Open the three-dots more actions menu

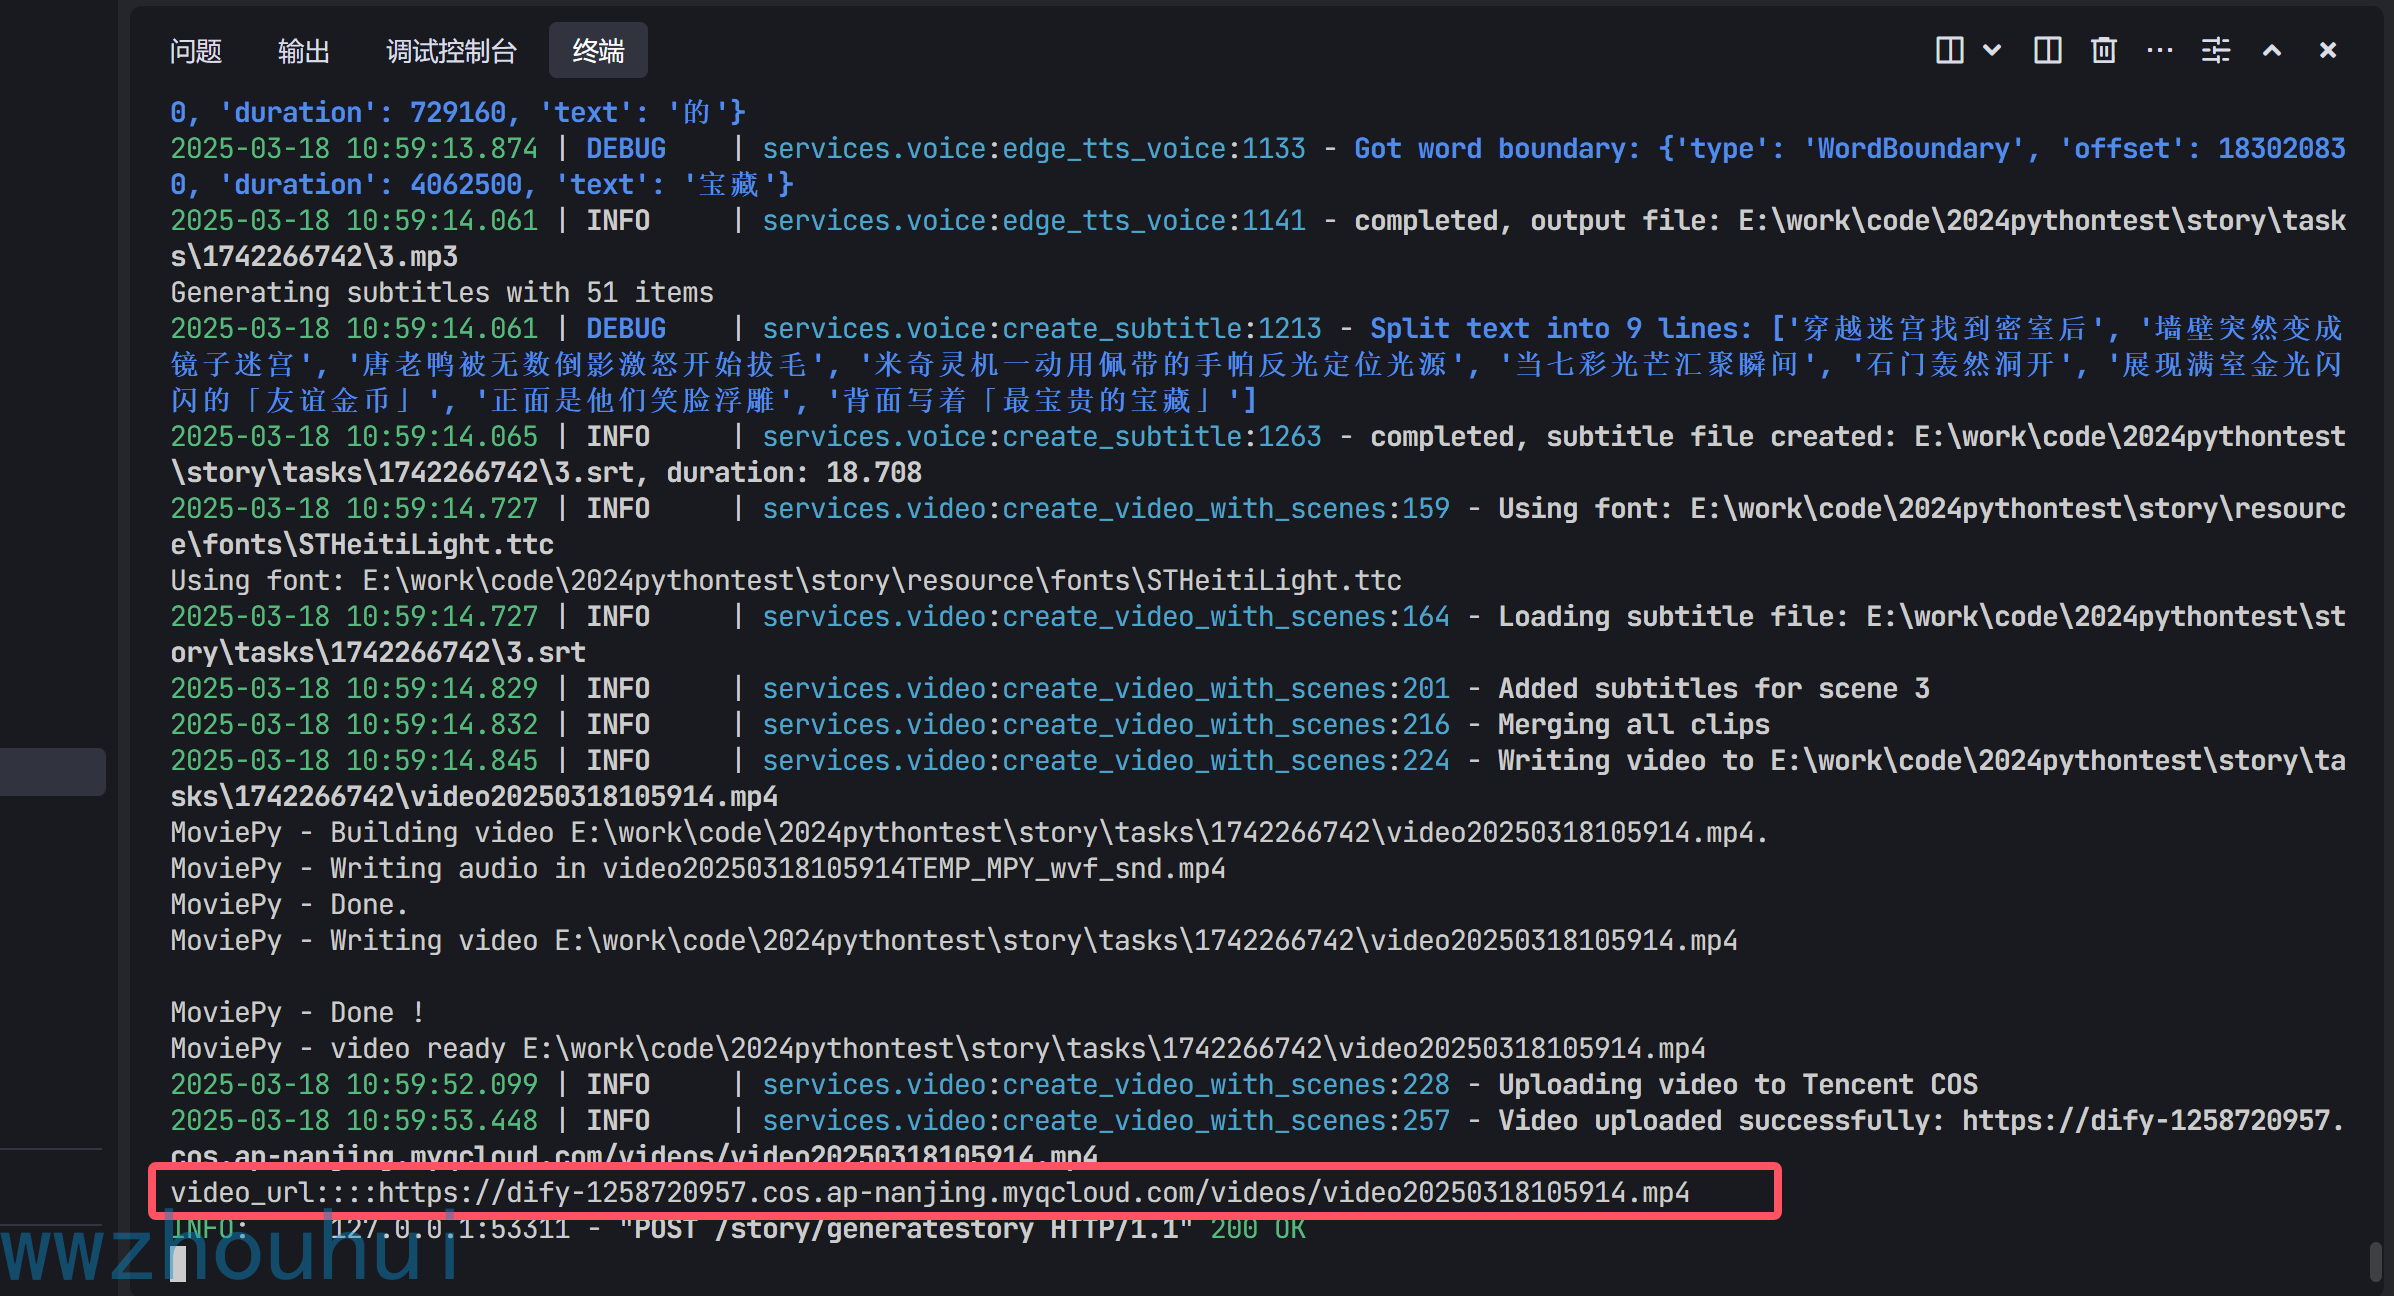click(x=2160, y=50)
